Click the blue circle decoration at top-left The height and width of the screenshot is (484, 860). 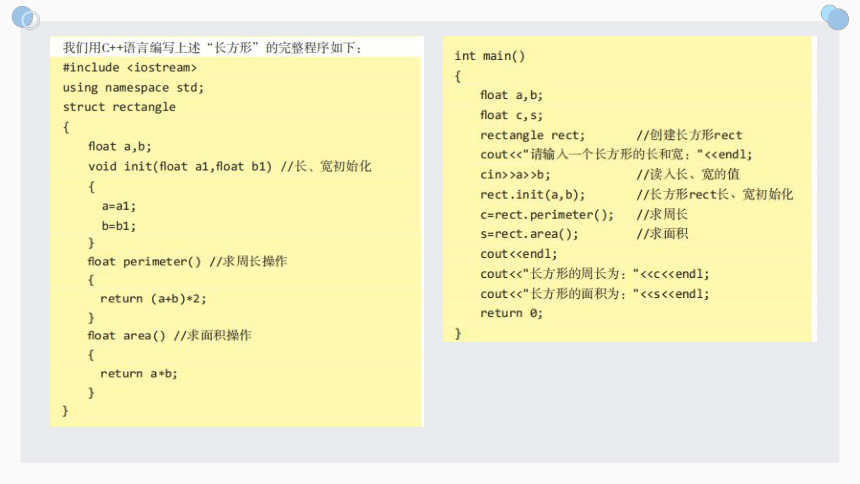coord(25,18)
